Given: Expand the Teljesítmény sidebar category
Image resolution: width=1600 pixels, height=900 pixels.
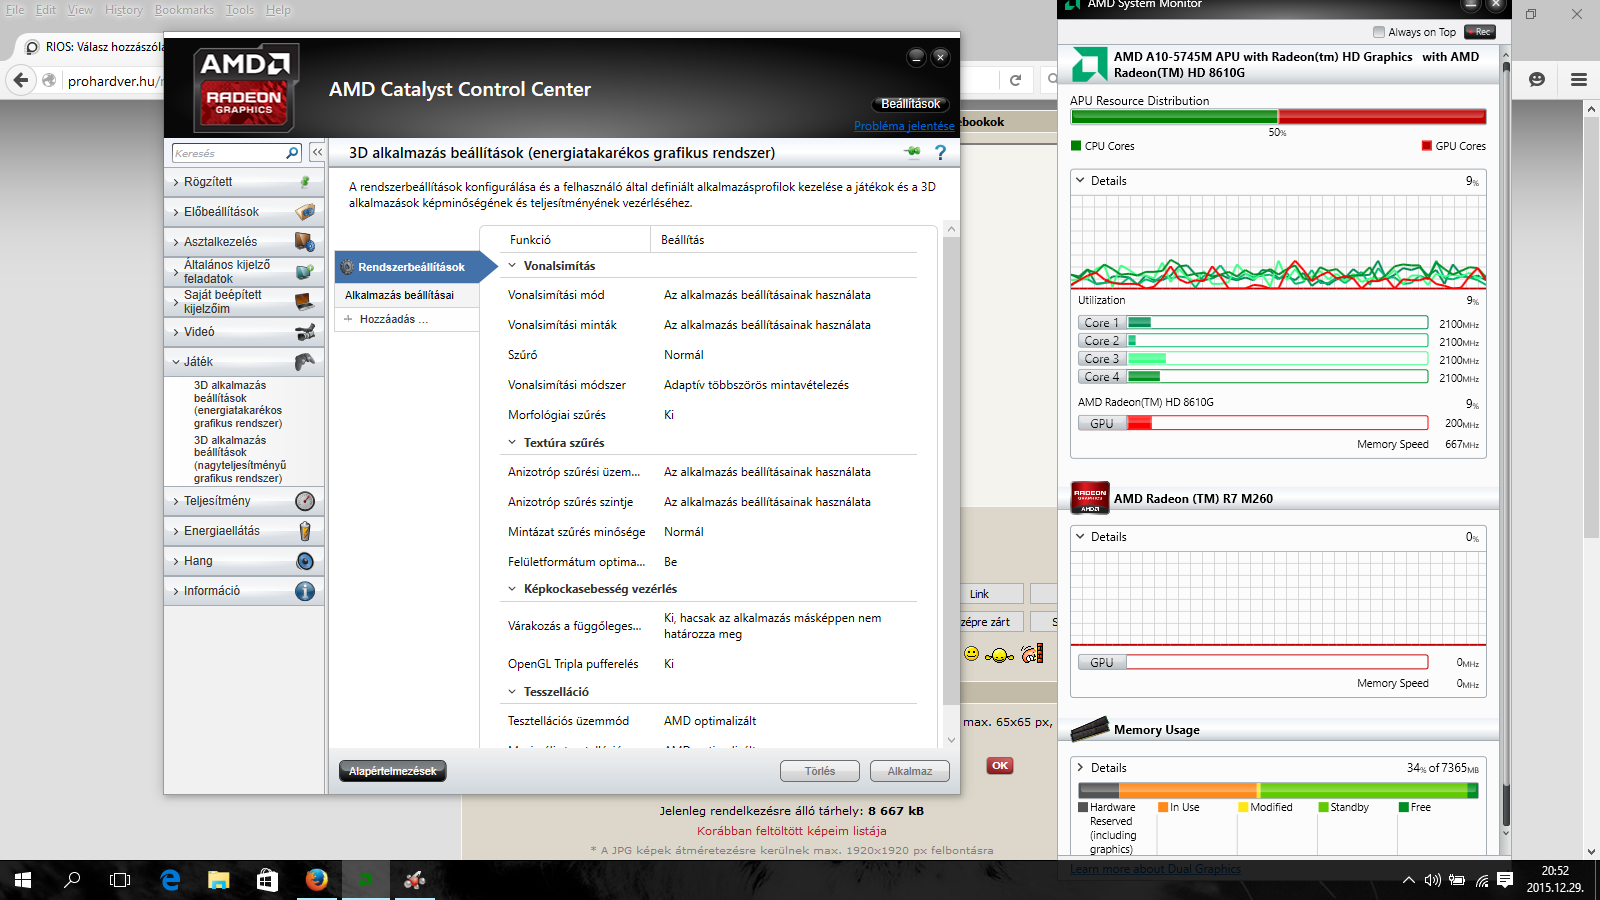Looking at the screenshot, I should (176, 501).
